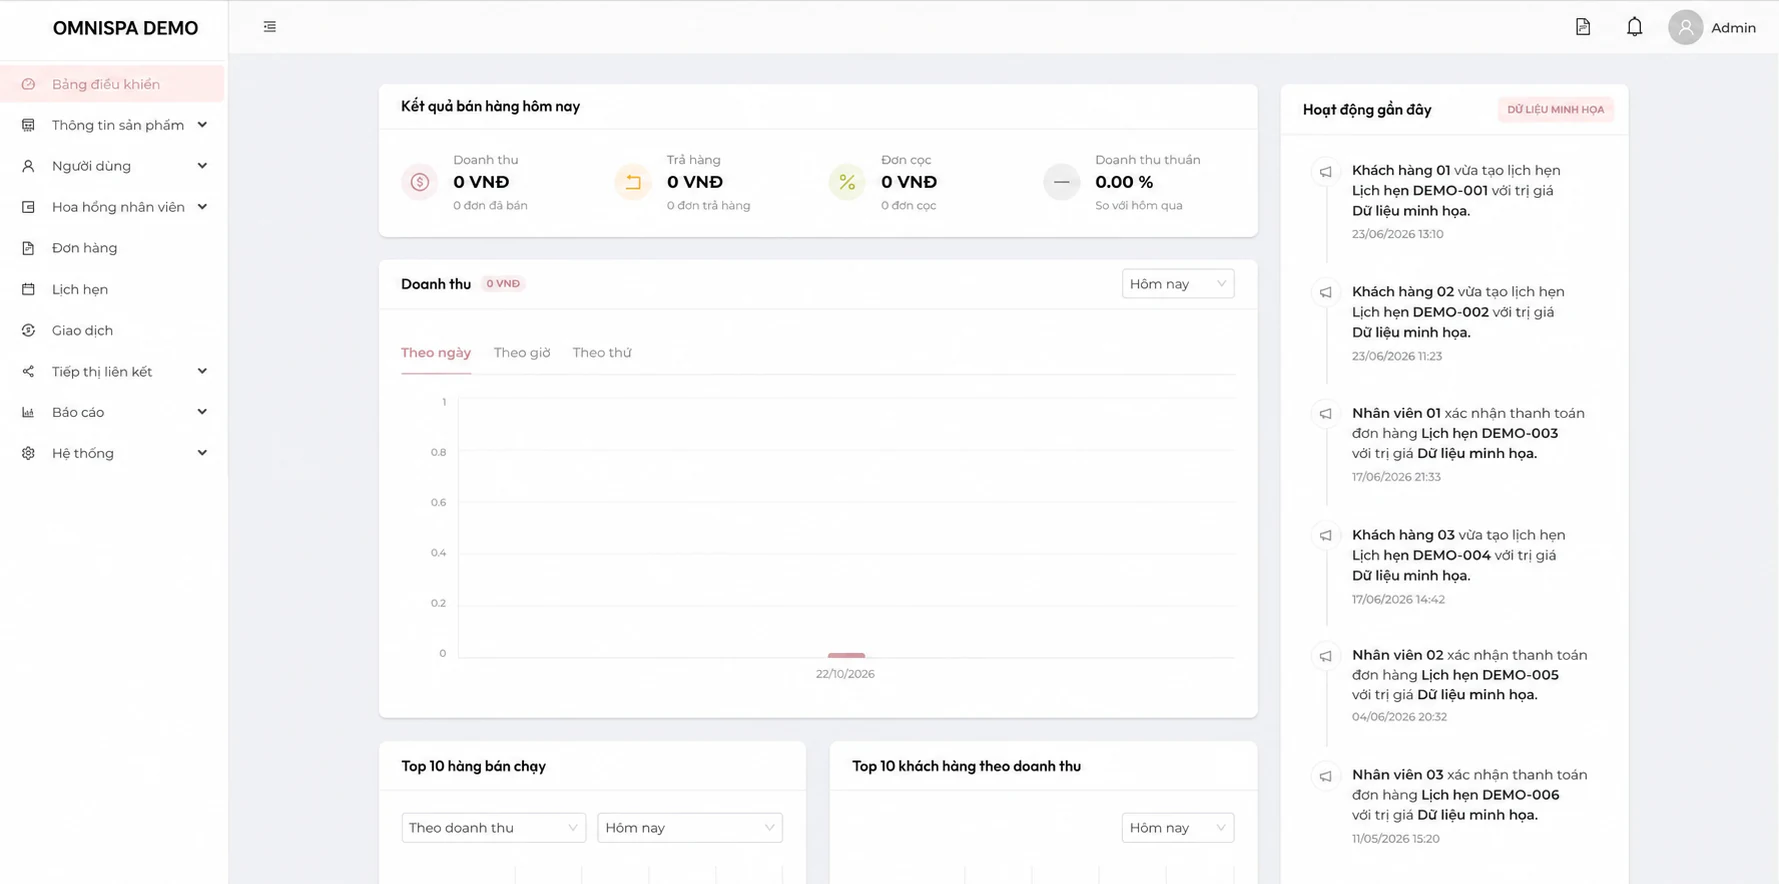
Task: Expand Người dùng chevron
Action: coord(202,166)
